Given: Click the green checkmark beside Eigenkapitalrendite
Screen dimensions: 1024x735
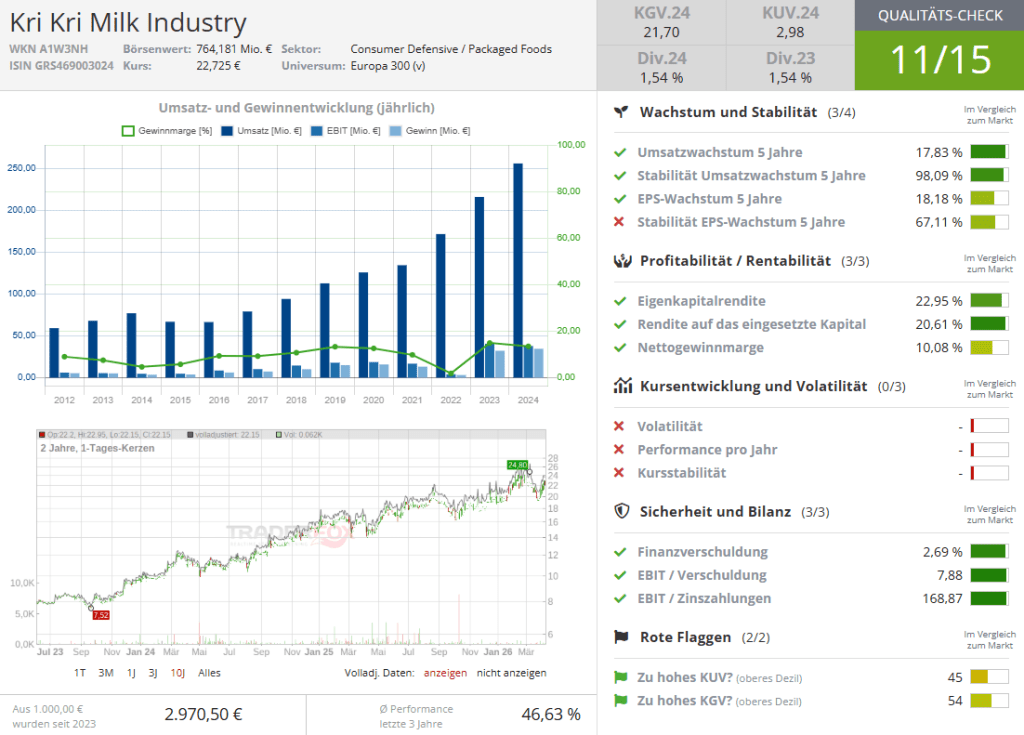Looking at the screenshot, I should (620, 301).
